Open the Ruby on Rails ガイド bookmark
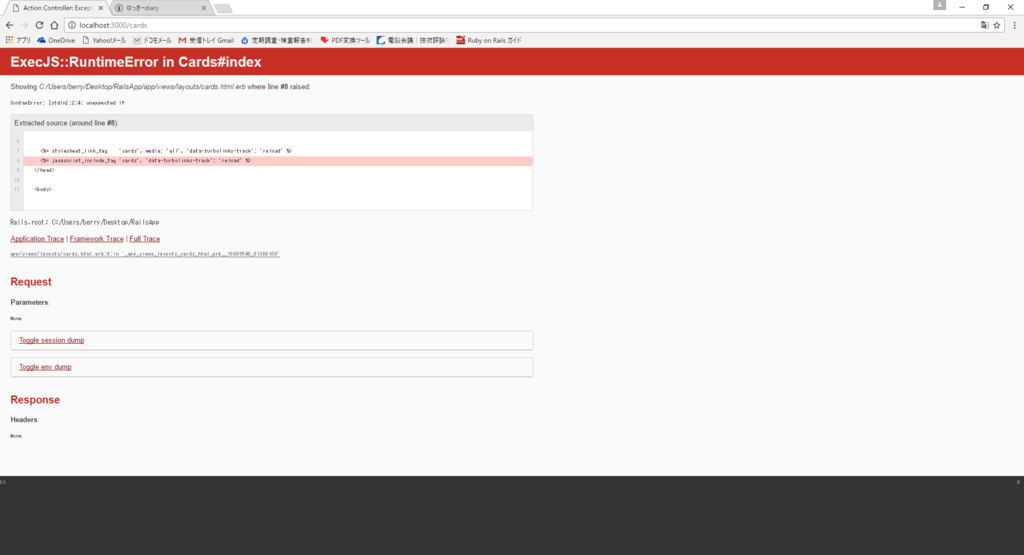This screenshot has width=1024, height=555. (x=489, y=40)
